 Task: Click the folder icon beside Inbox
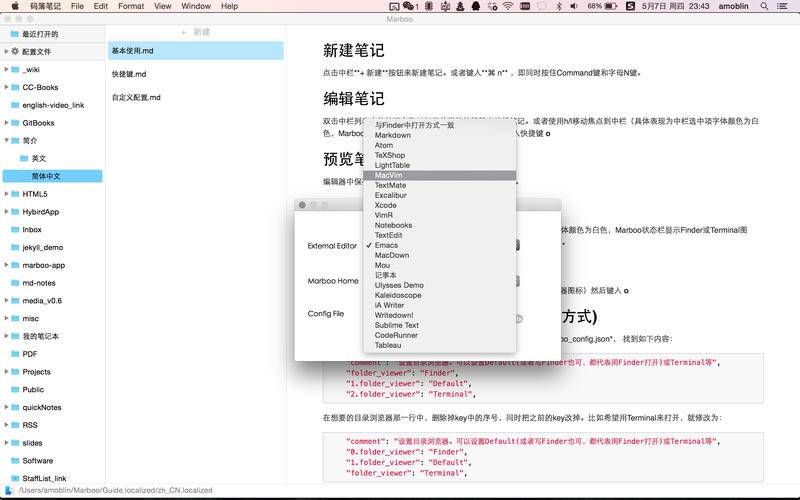tap(15, 230)
